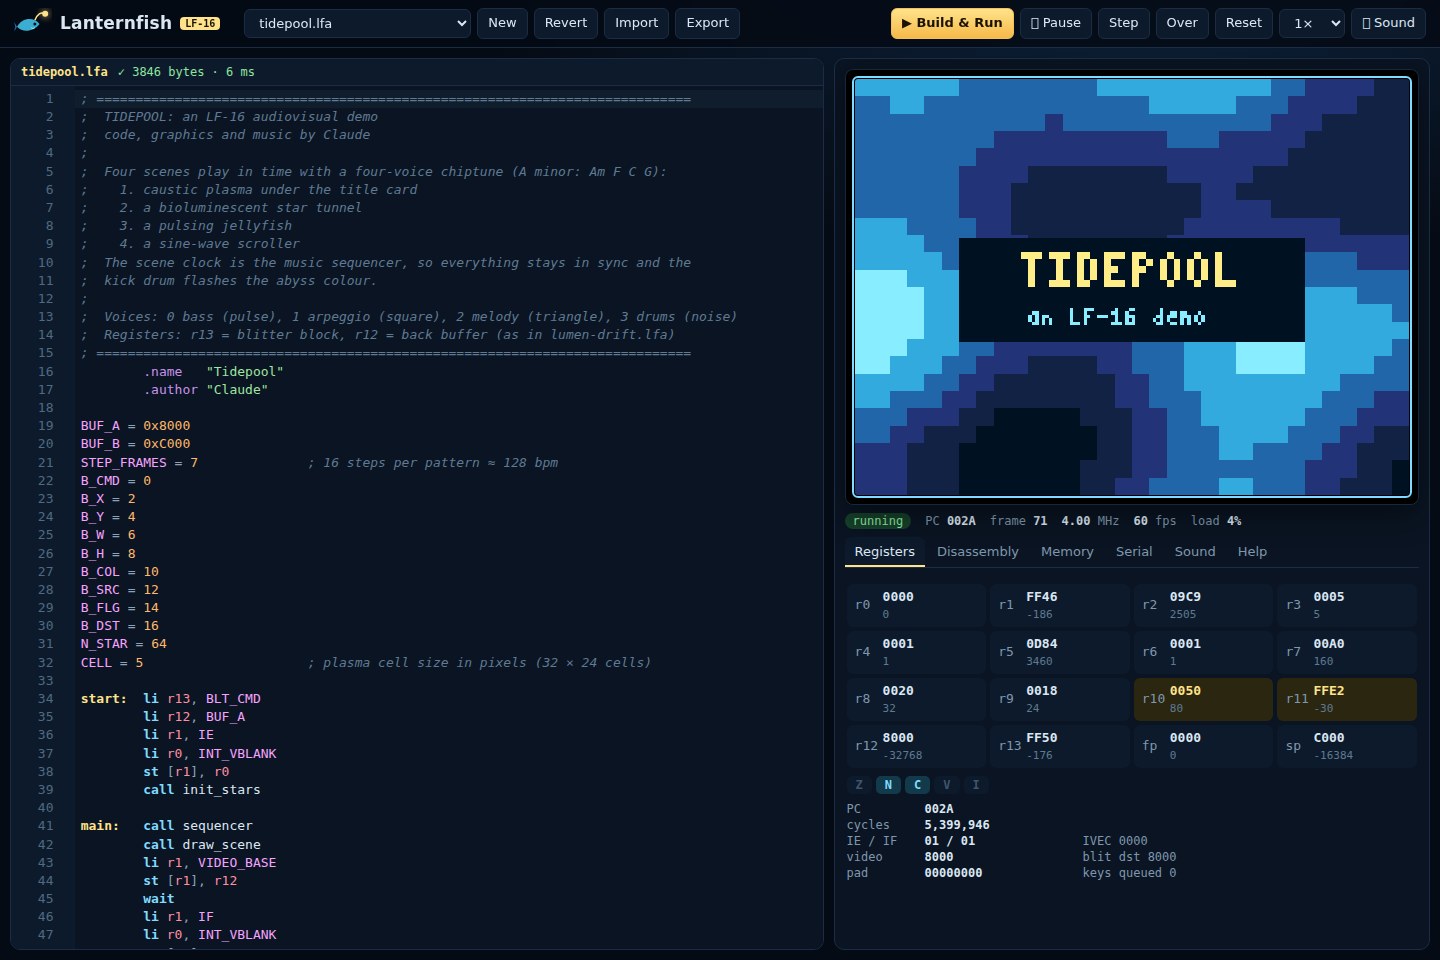Click the Export button
Image resolution: width=1440 pixels, height=960 pixels.
pos(707,23)
